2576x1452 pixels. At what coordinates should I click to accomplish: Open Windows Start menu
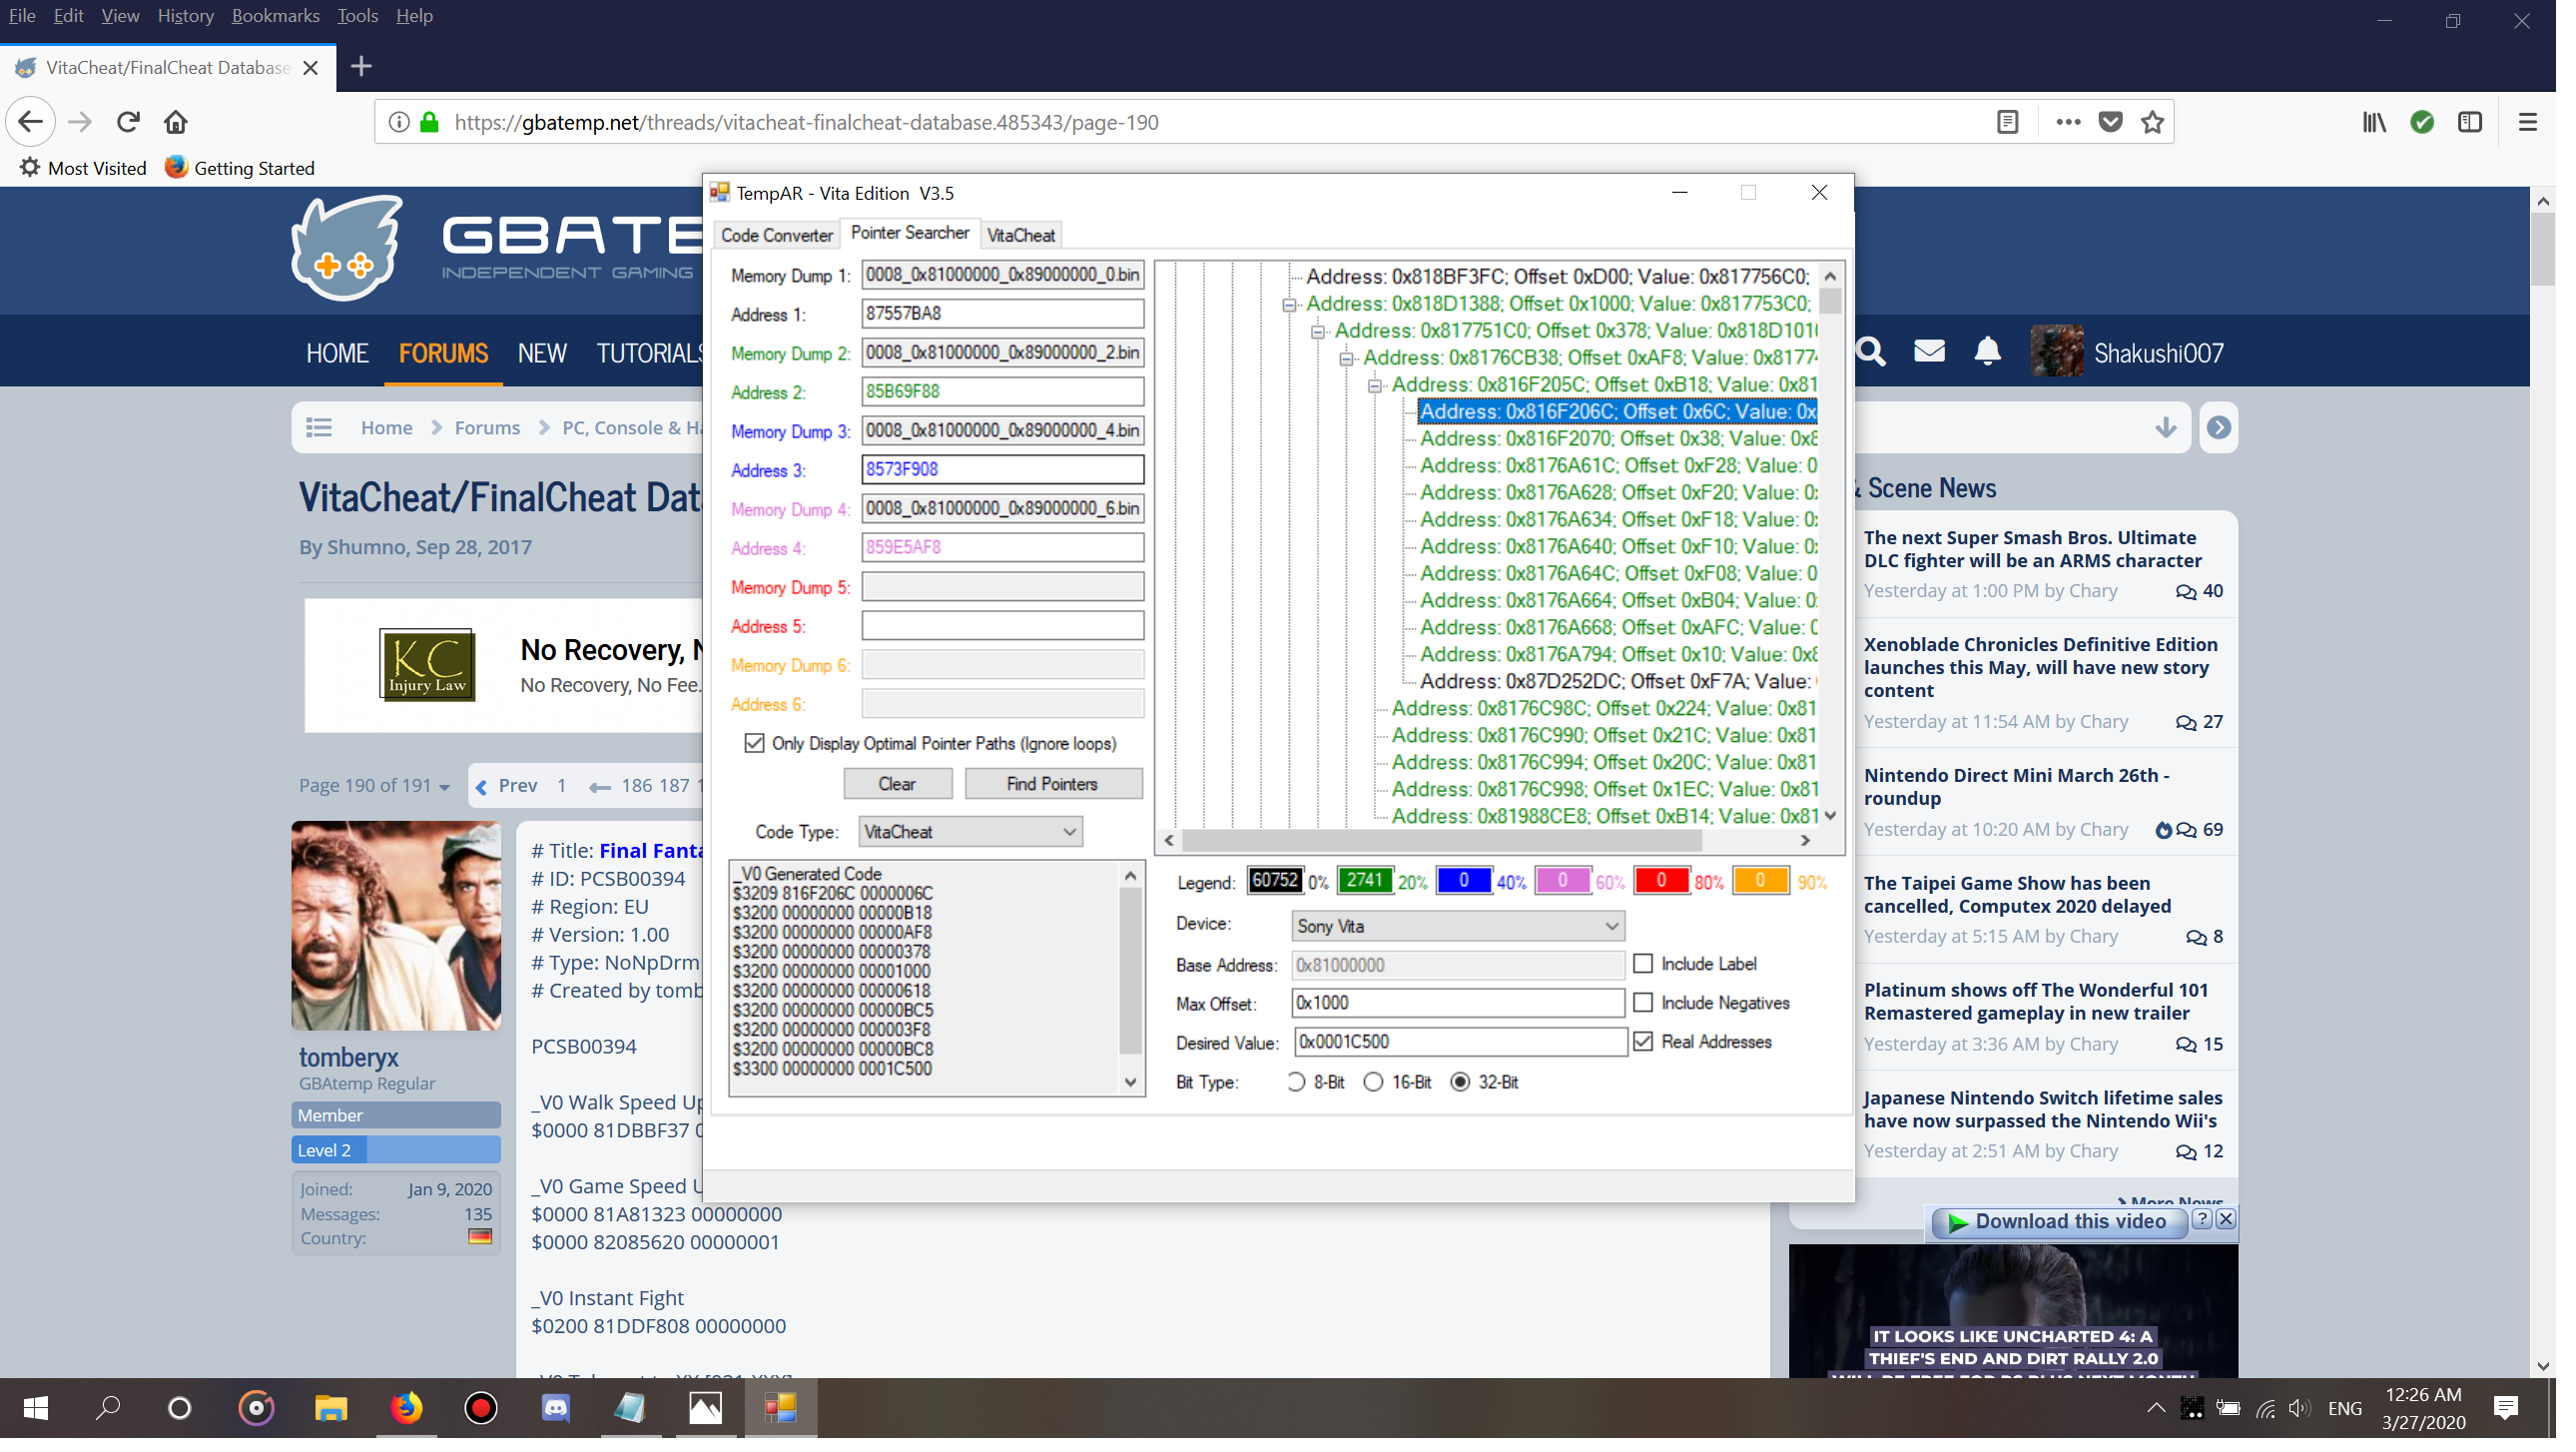36,1409
